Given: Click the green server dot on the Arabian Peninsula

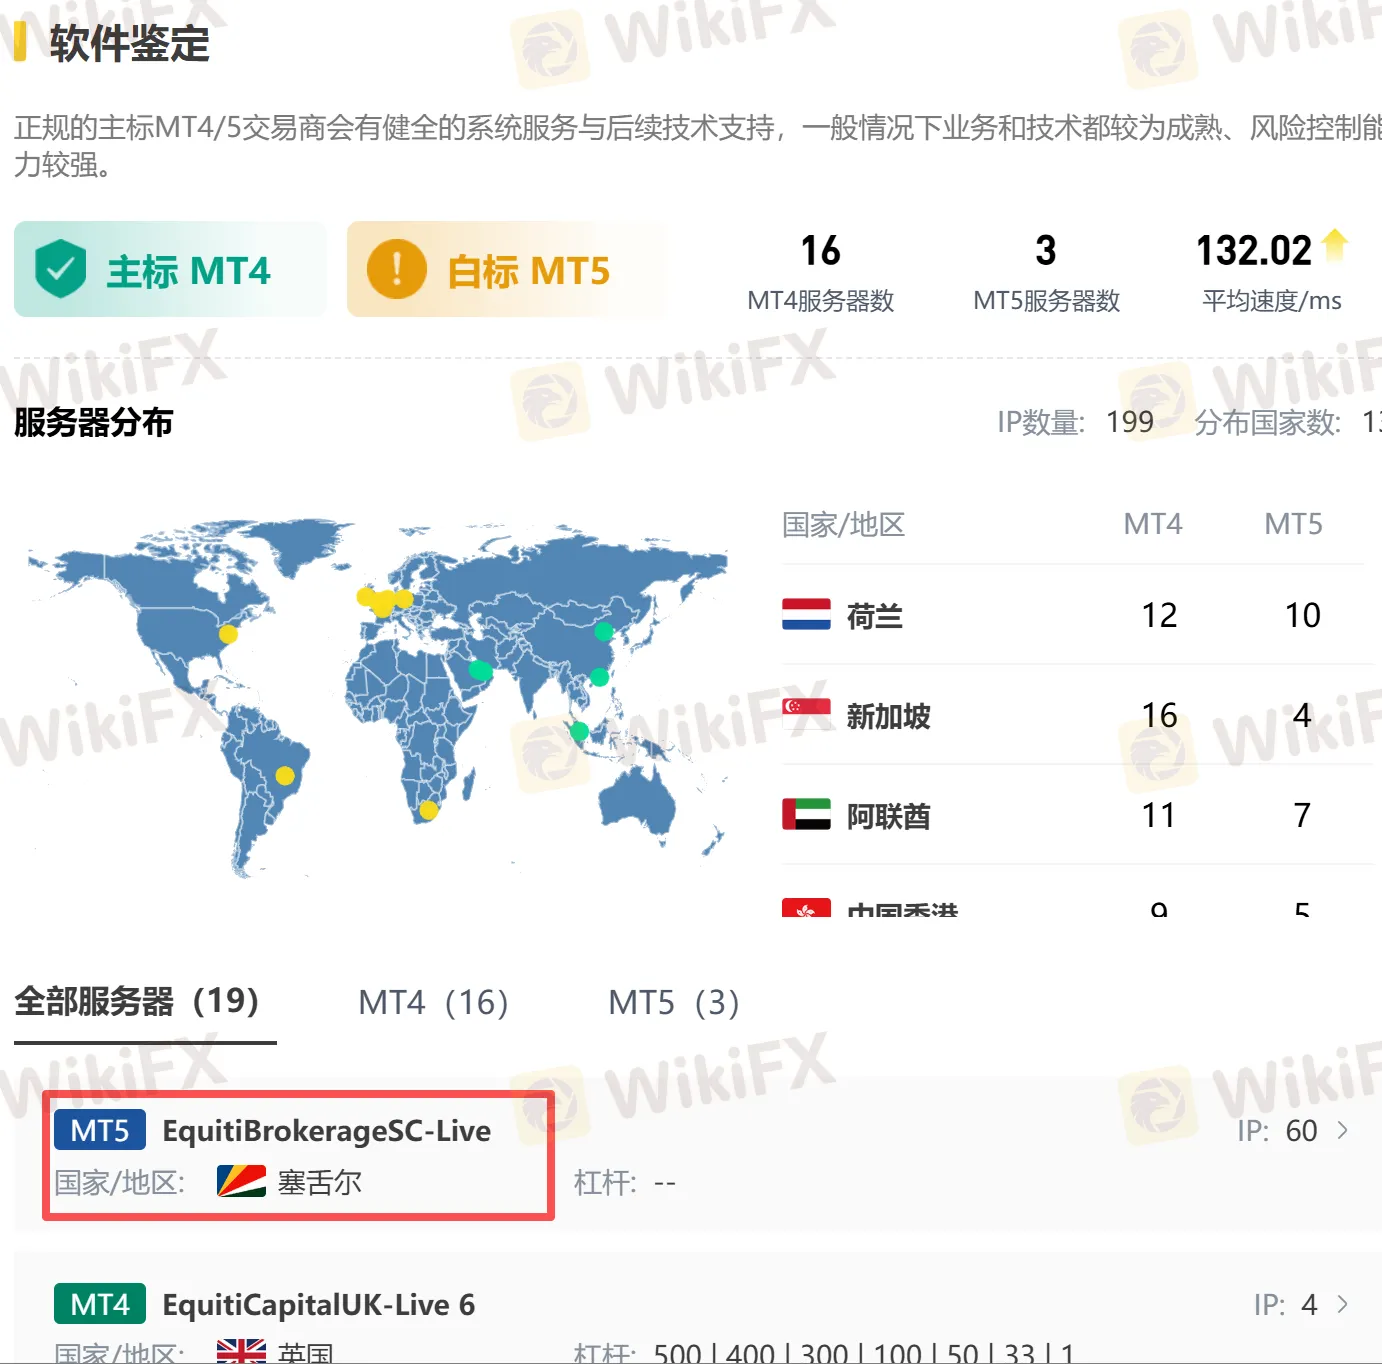Looking at the screenshot, I should (x=480, y=670).
